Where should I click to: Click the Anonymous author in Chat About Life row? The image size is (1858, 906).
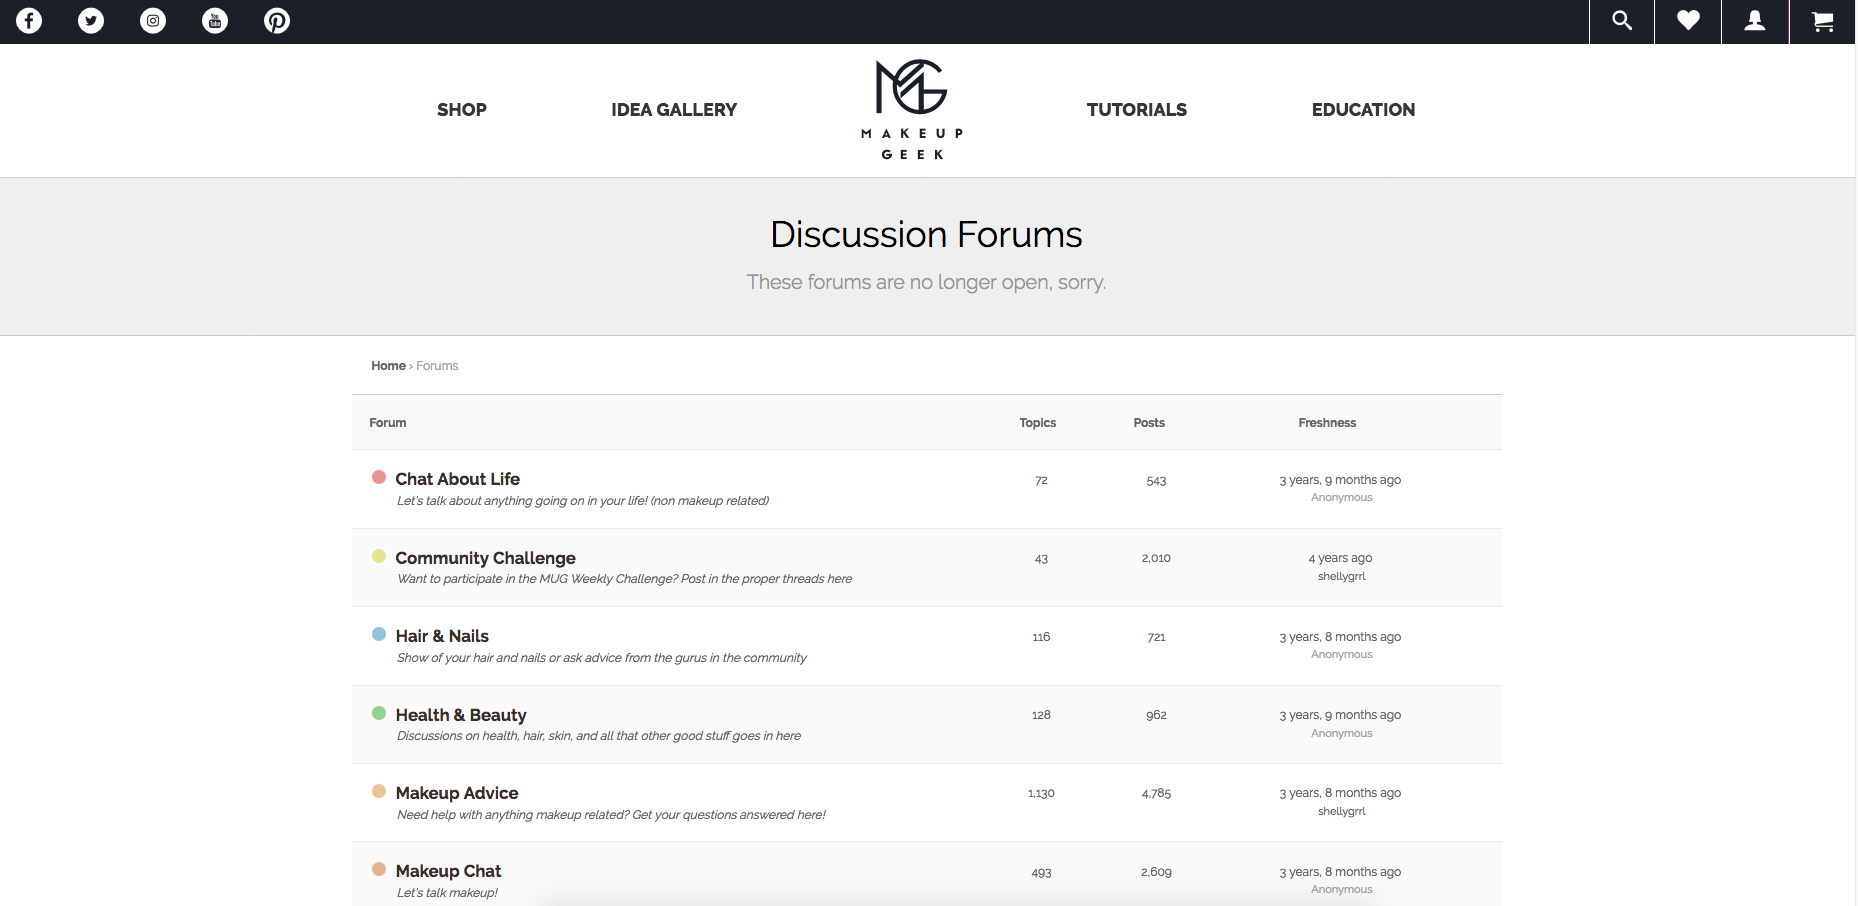point(1342,497)
